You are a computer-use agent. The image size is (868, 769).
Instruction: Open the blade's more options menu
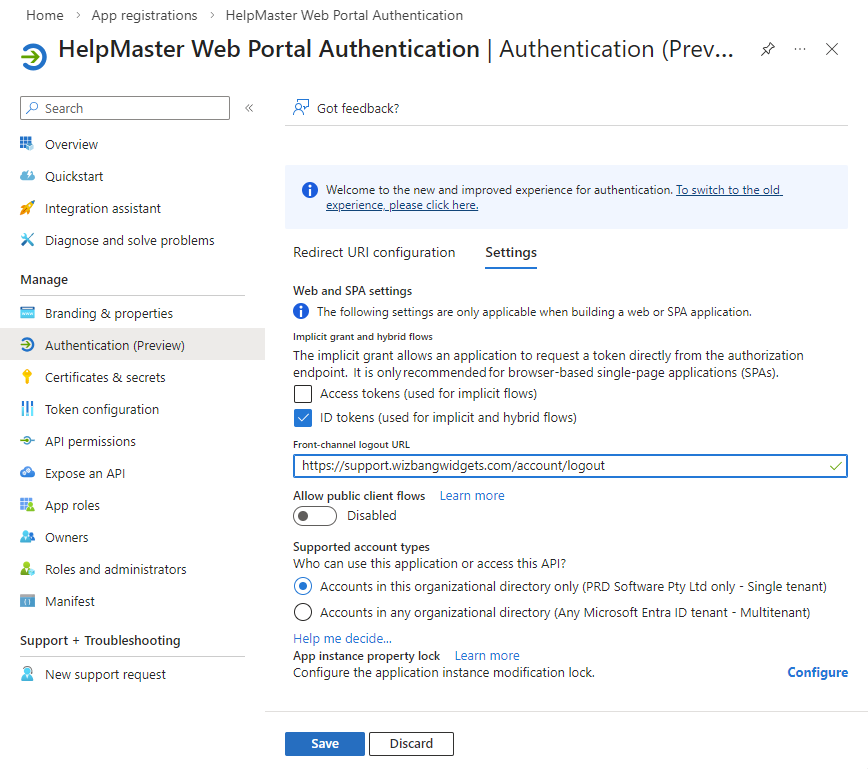click(800, 48)
